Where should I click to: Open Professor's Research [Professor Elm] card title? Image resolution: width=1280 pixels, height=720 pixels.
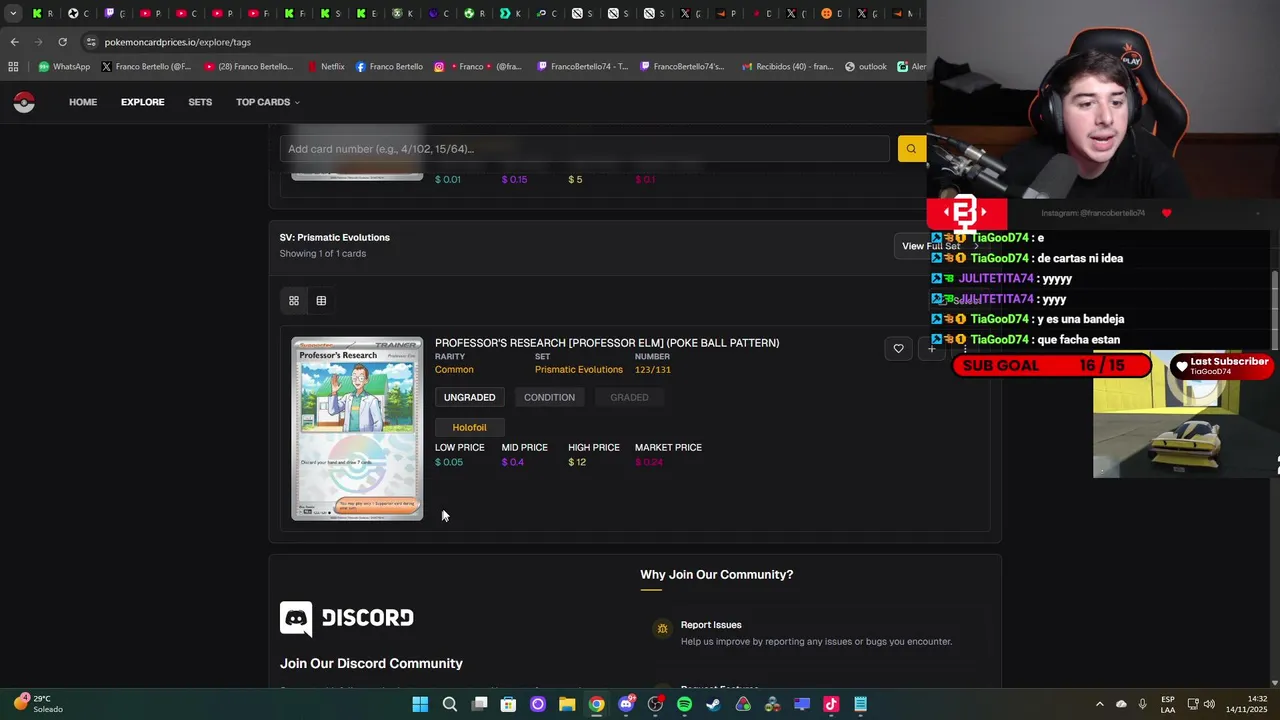607,343
